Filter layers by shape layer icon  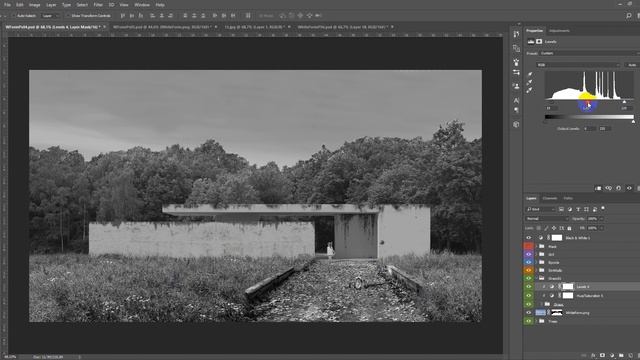pos(587,209)
